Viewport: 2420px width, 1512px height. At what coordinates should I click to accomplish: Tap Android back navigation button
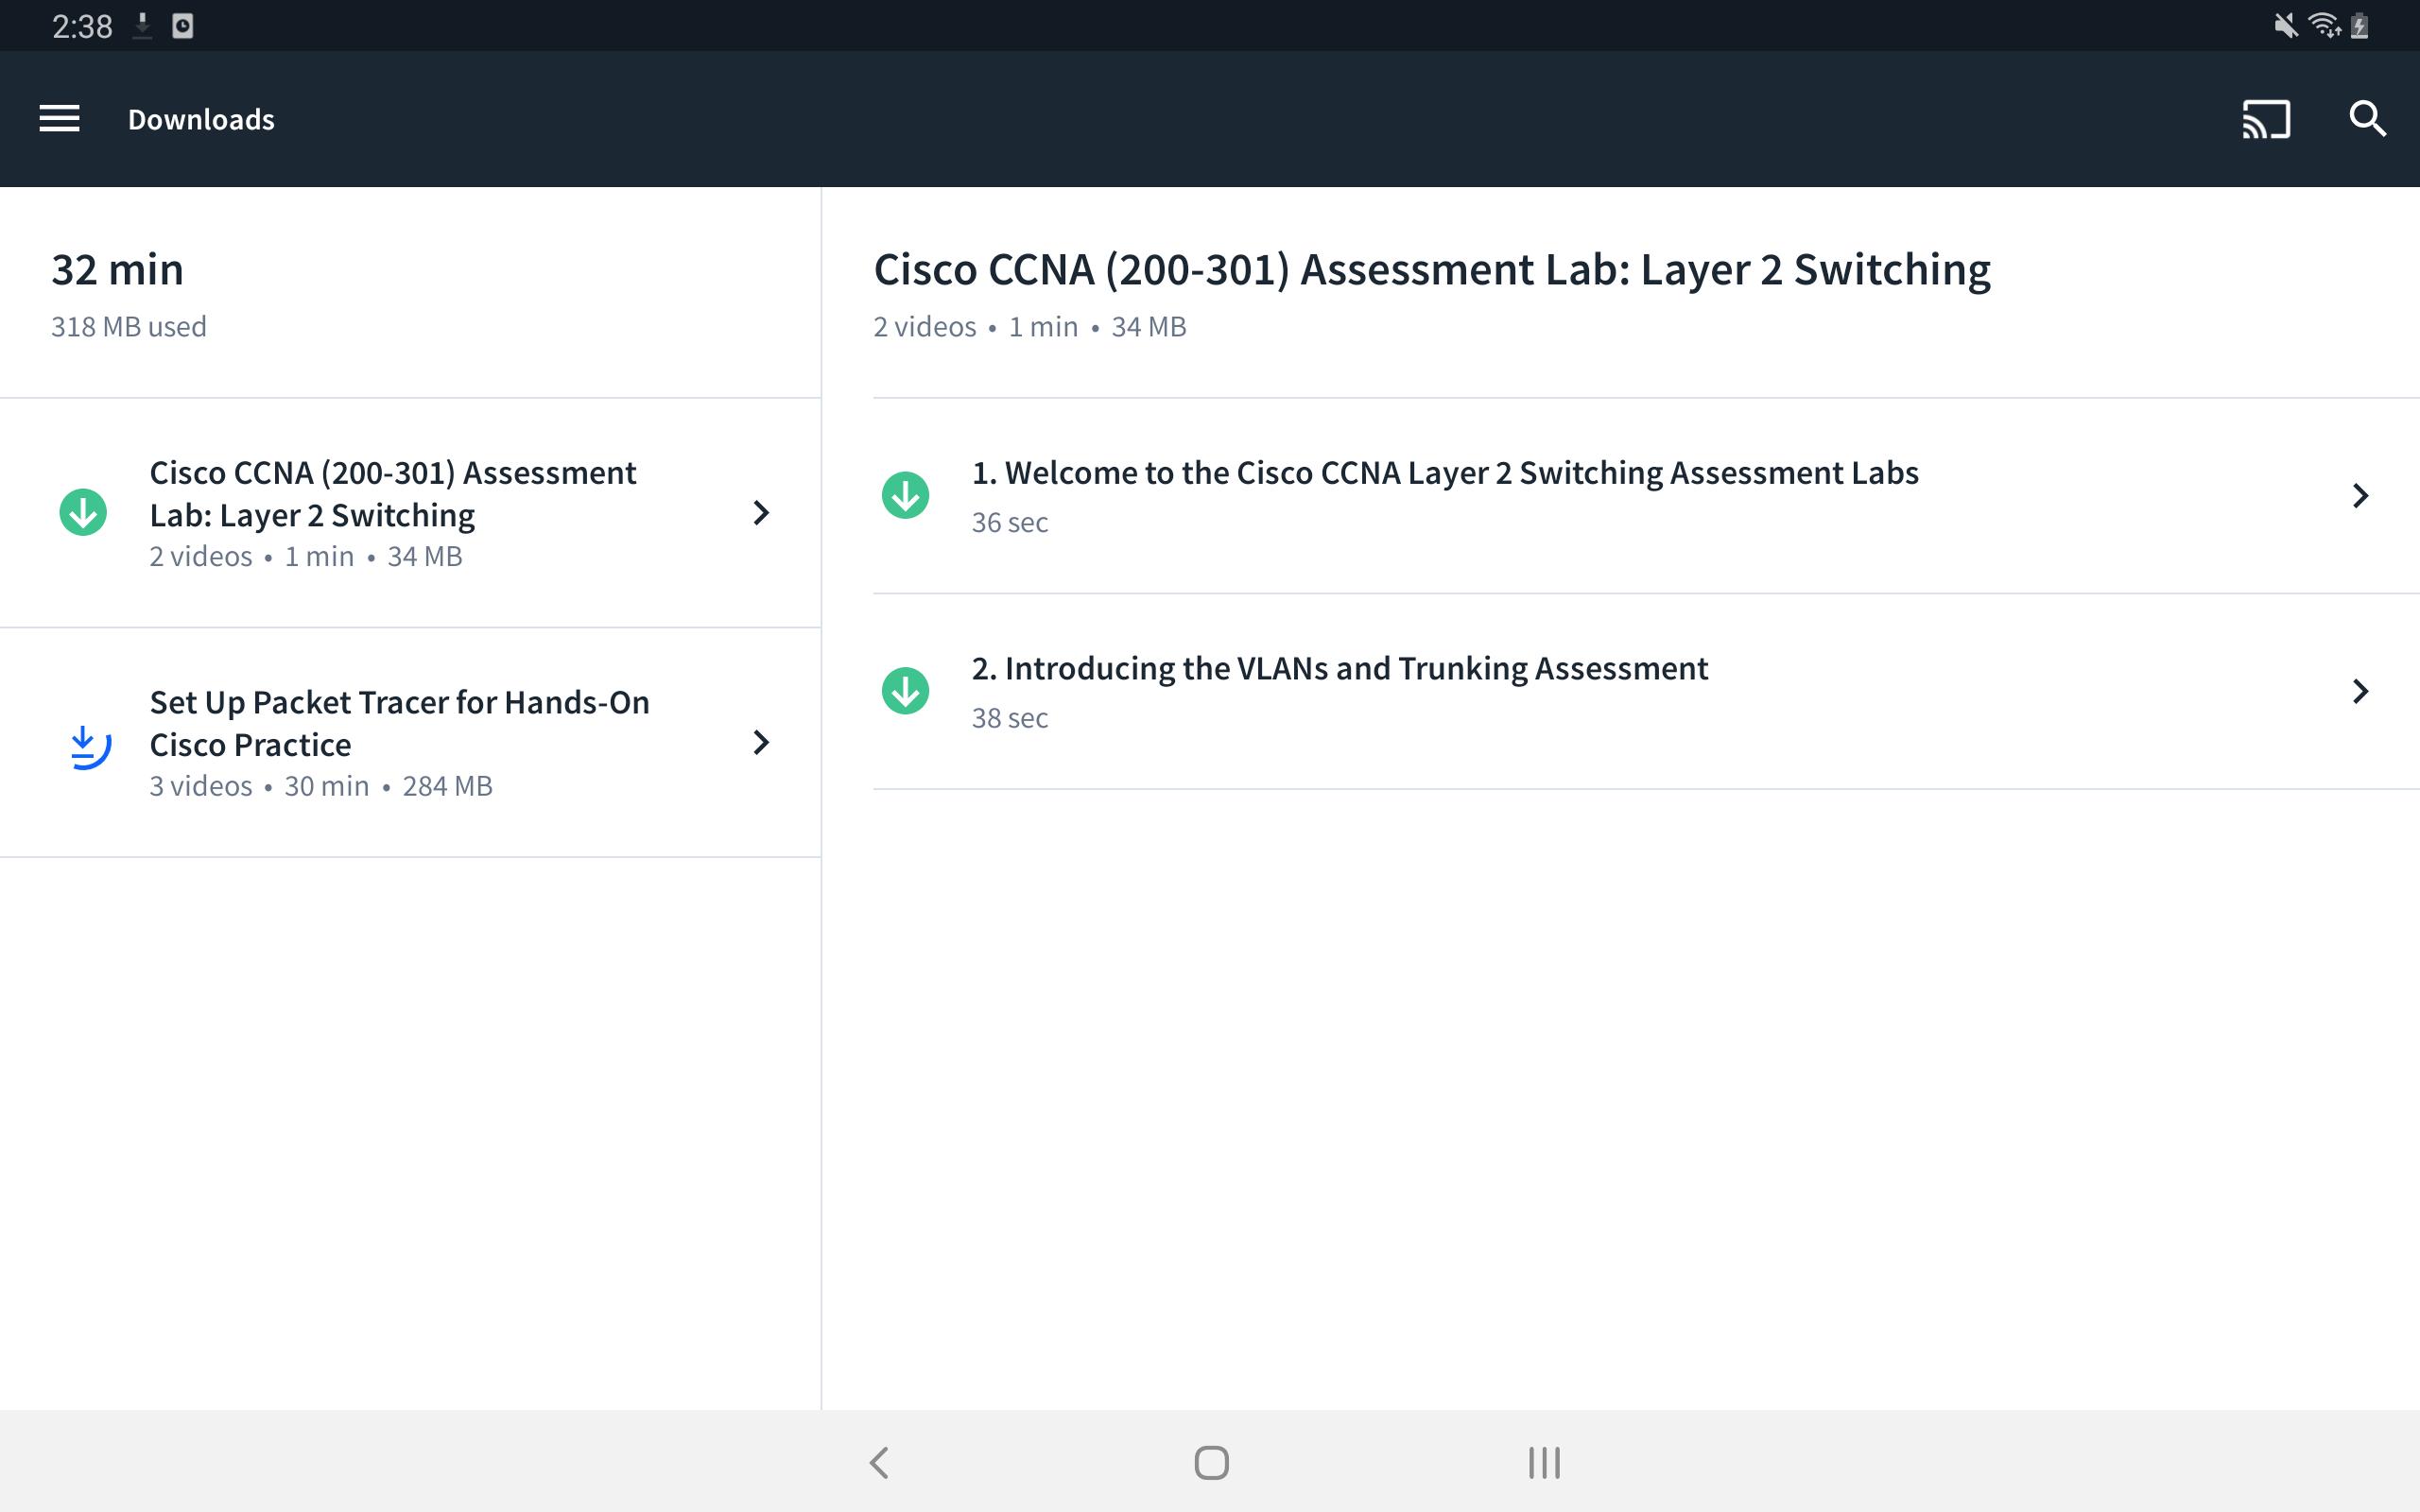[x=879, y=1462]
